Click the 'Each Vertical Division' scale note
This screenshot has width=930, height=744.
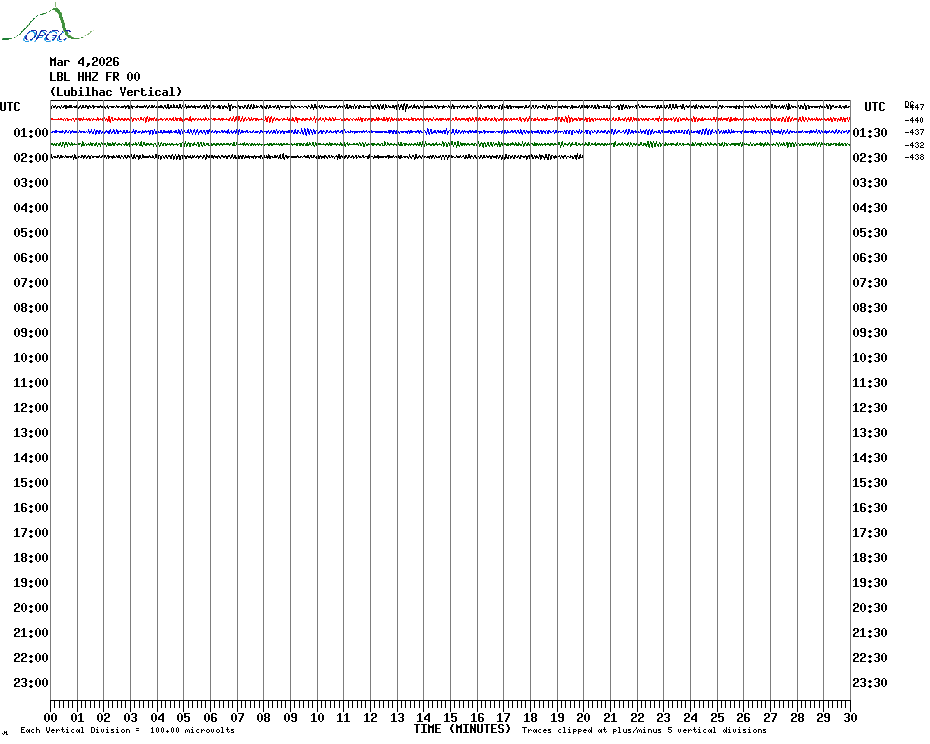pos(127,731)
